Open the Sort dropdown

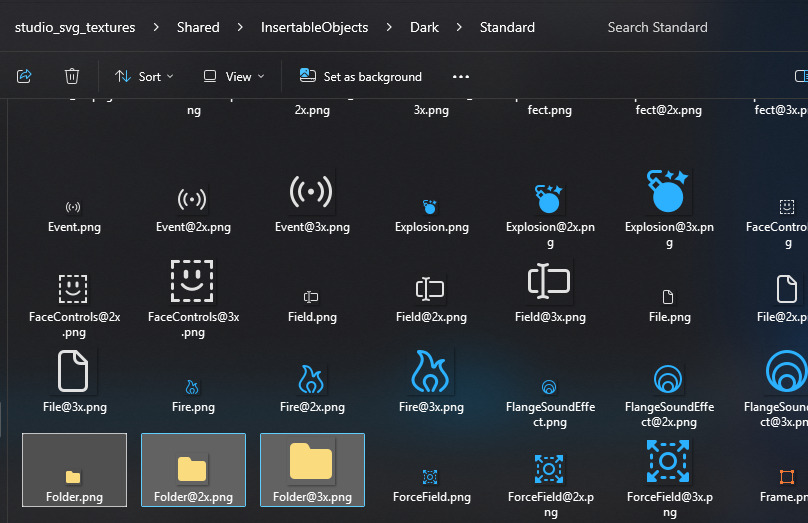(144, 77)
